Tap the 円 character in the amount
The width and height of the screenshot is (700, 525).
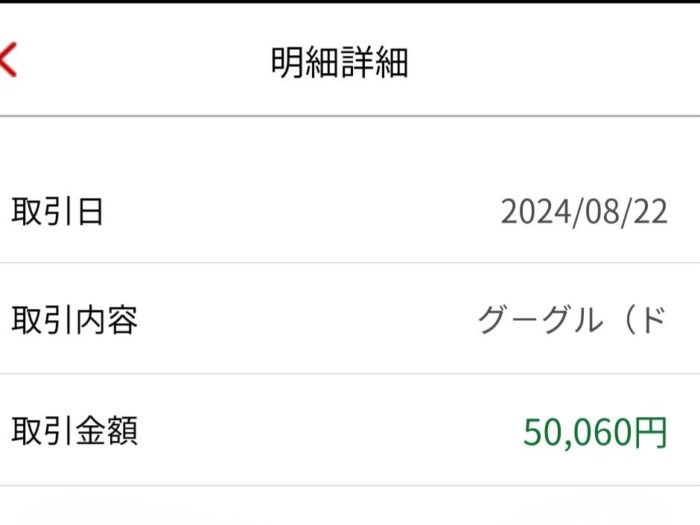[651, 432]
